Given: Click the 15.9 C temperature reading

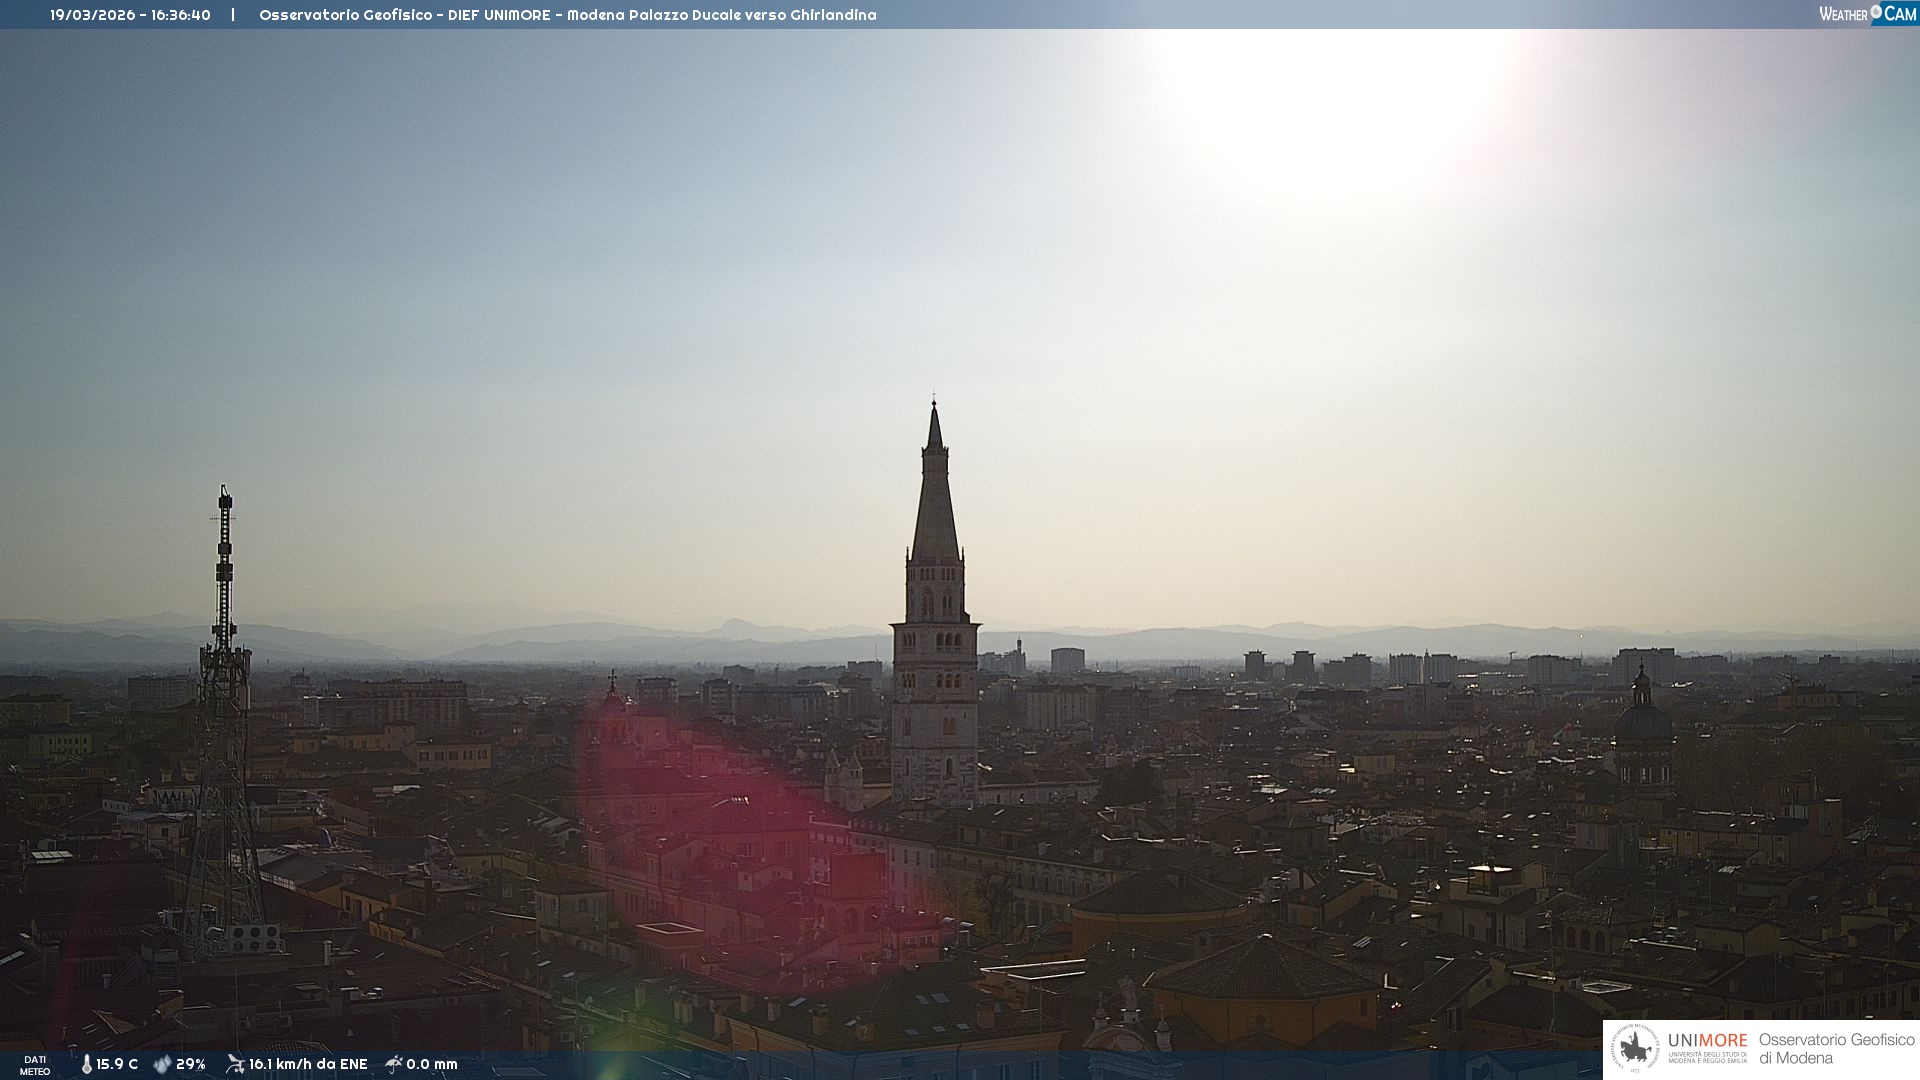Looking at the screenshot, I should 117,1064.
